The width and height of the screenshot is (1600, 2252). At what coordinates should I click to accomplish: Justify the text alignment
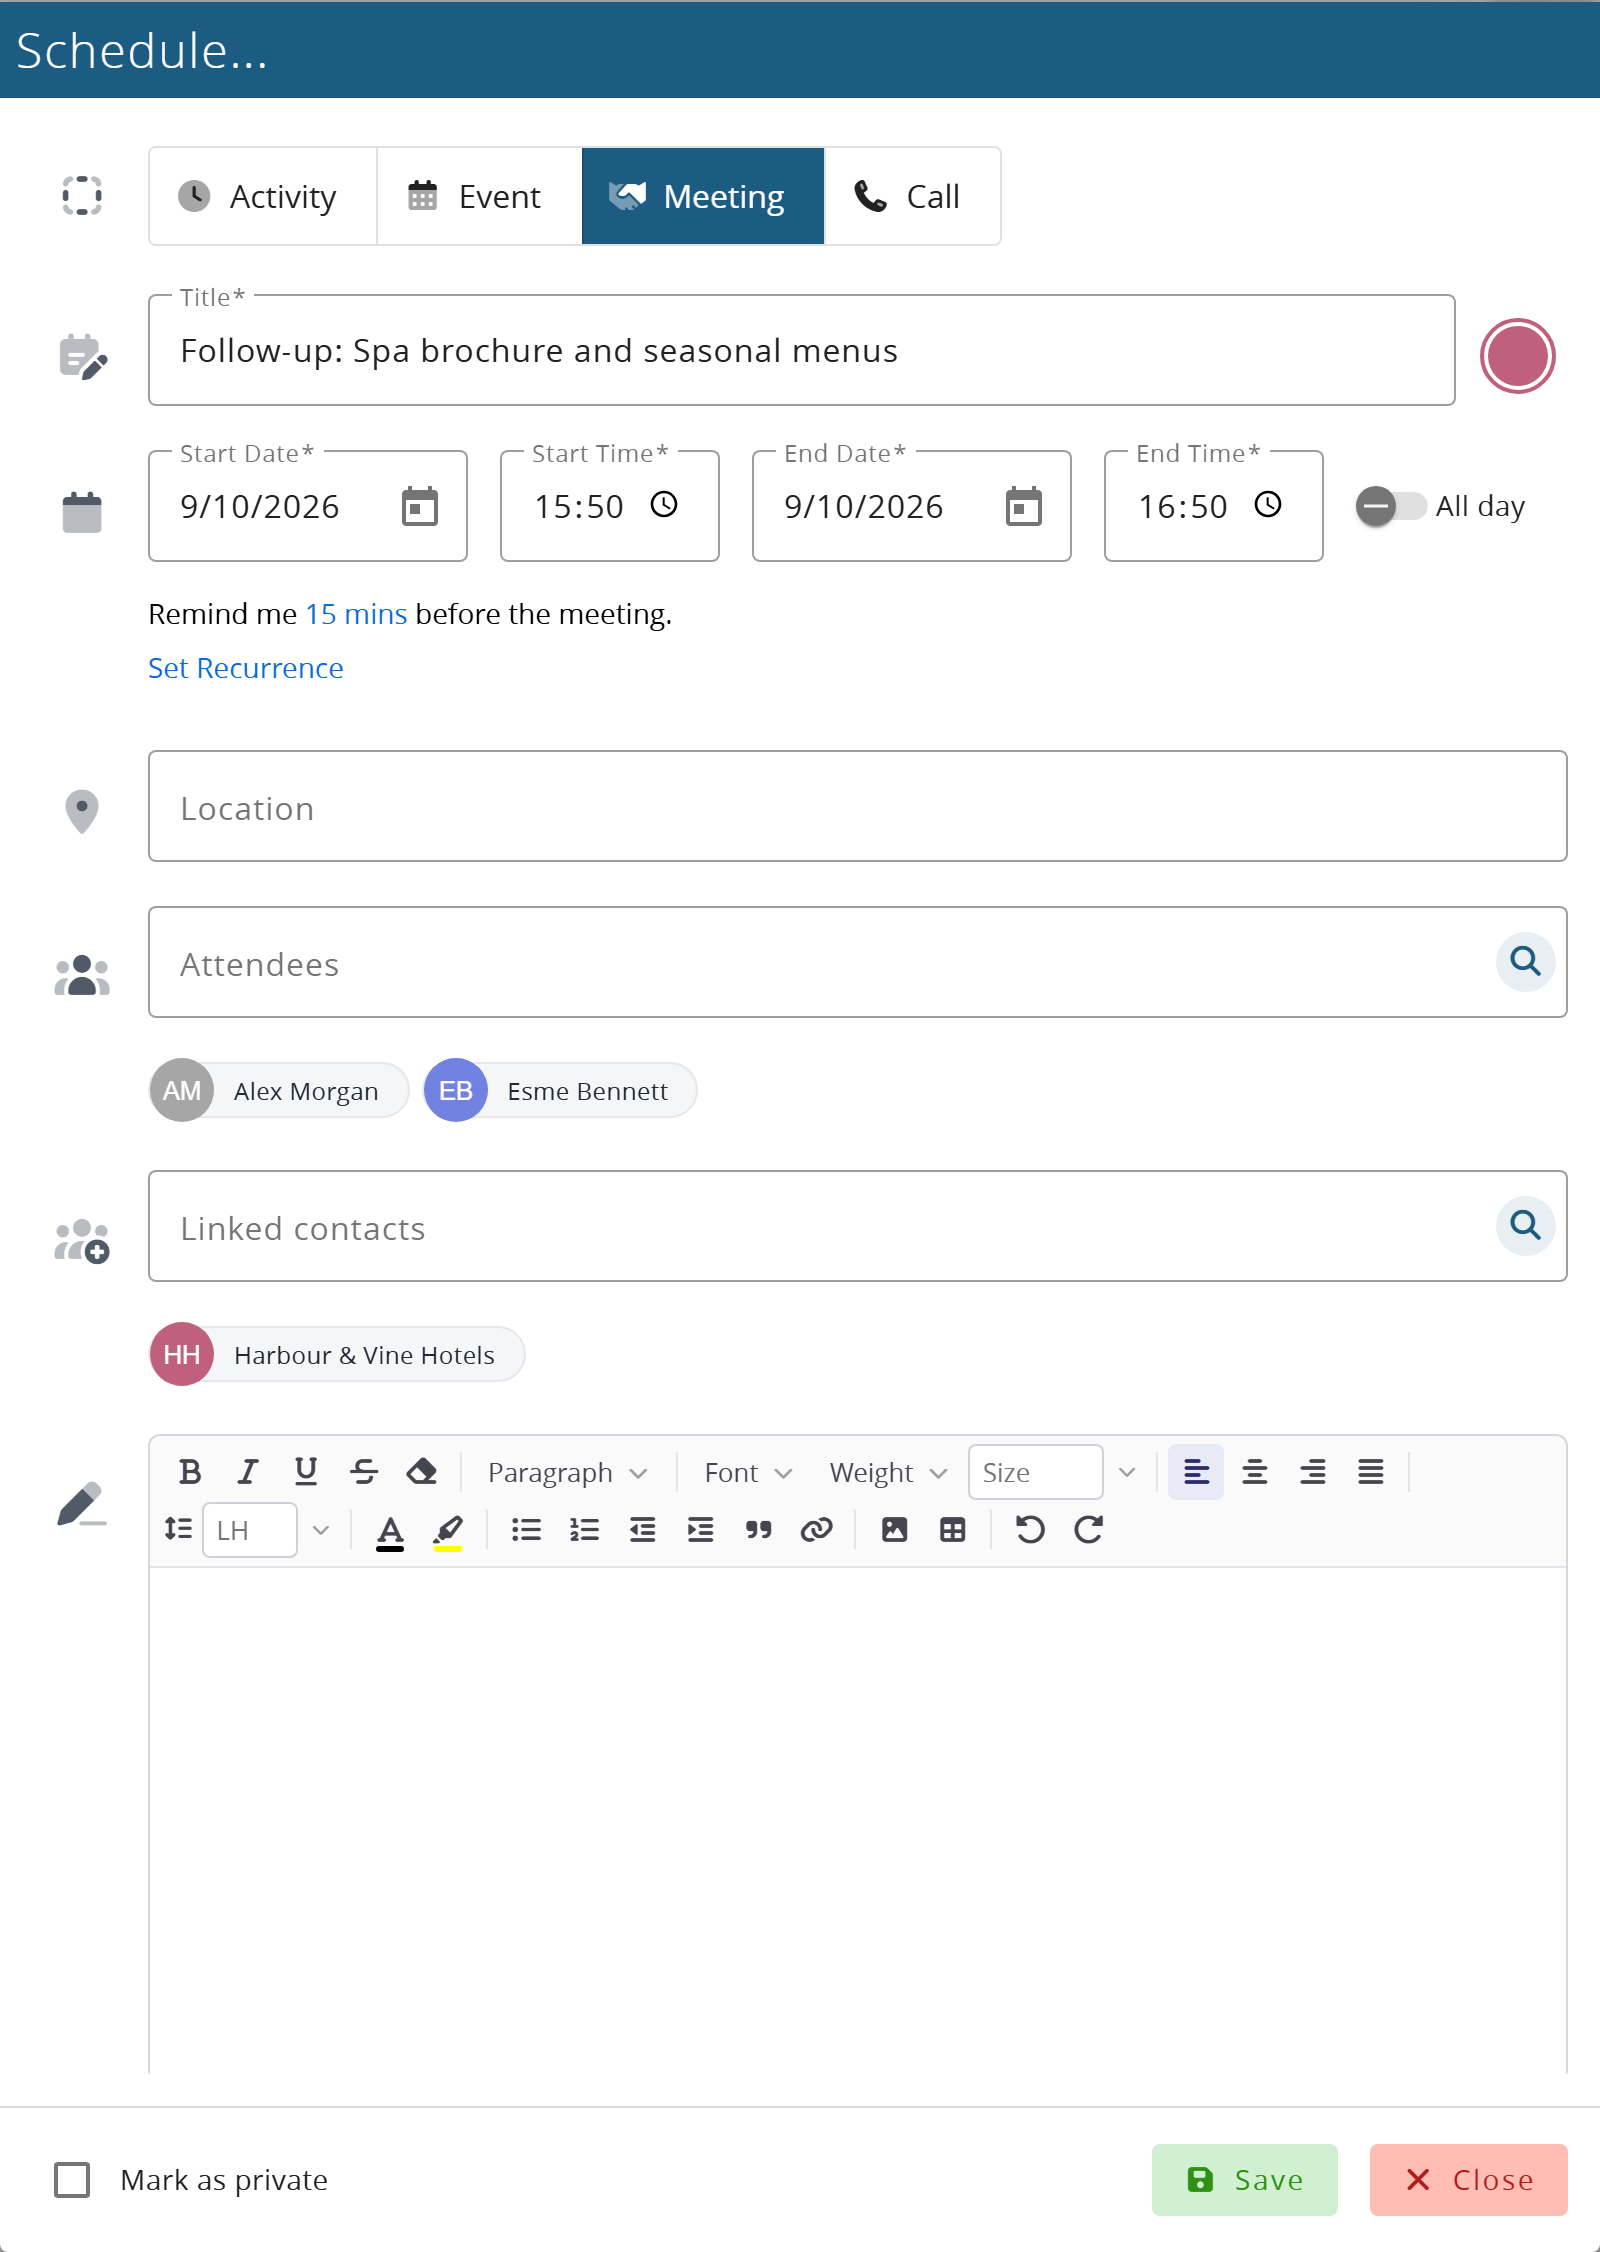(x=1370, y=1472)
